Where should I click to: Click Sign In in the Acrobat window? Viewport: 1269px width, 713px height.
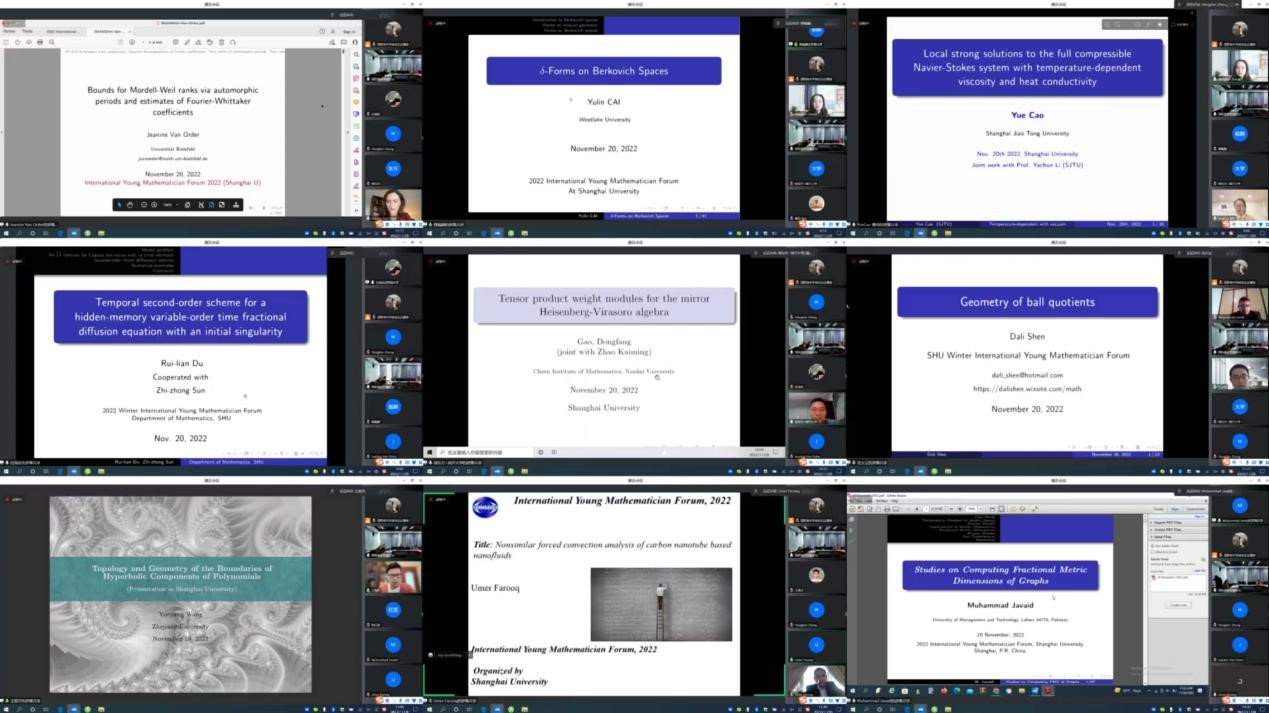pyautogui.click(x=349, y=31)
